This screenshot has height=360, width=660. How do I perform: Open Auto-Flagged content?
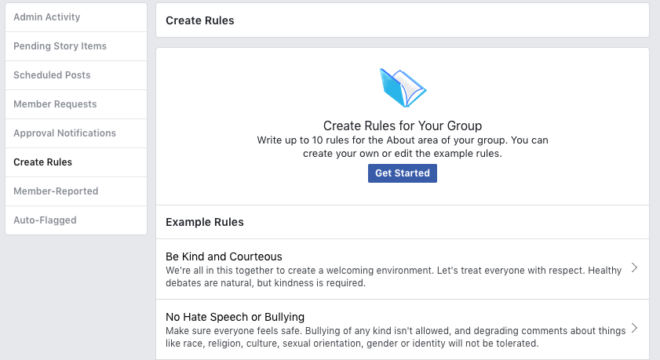point(76,220)
